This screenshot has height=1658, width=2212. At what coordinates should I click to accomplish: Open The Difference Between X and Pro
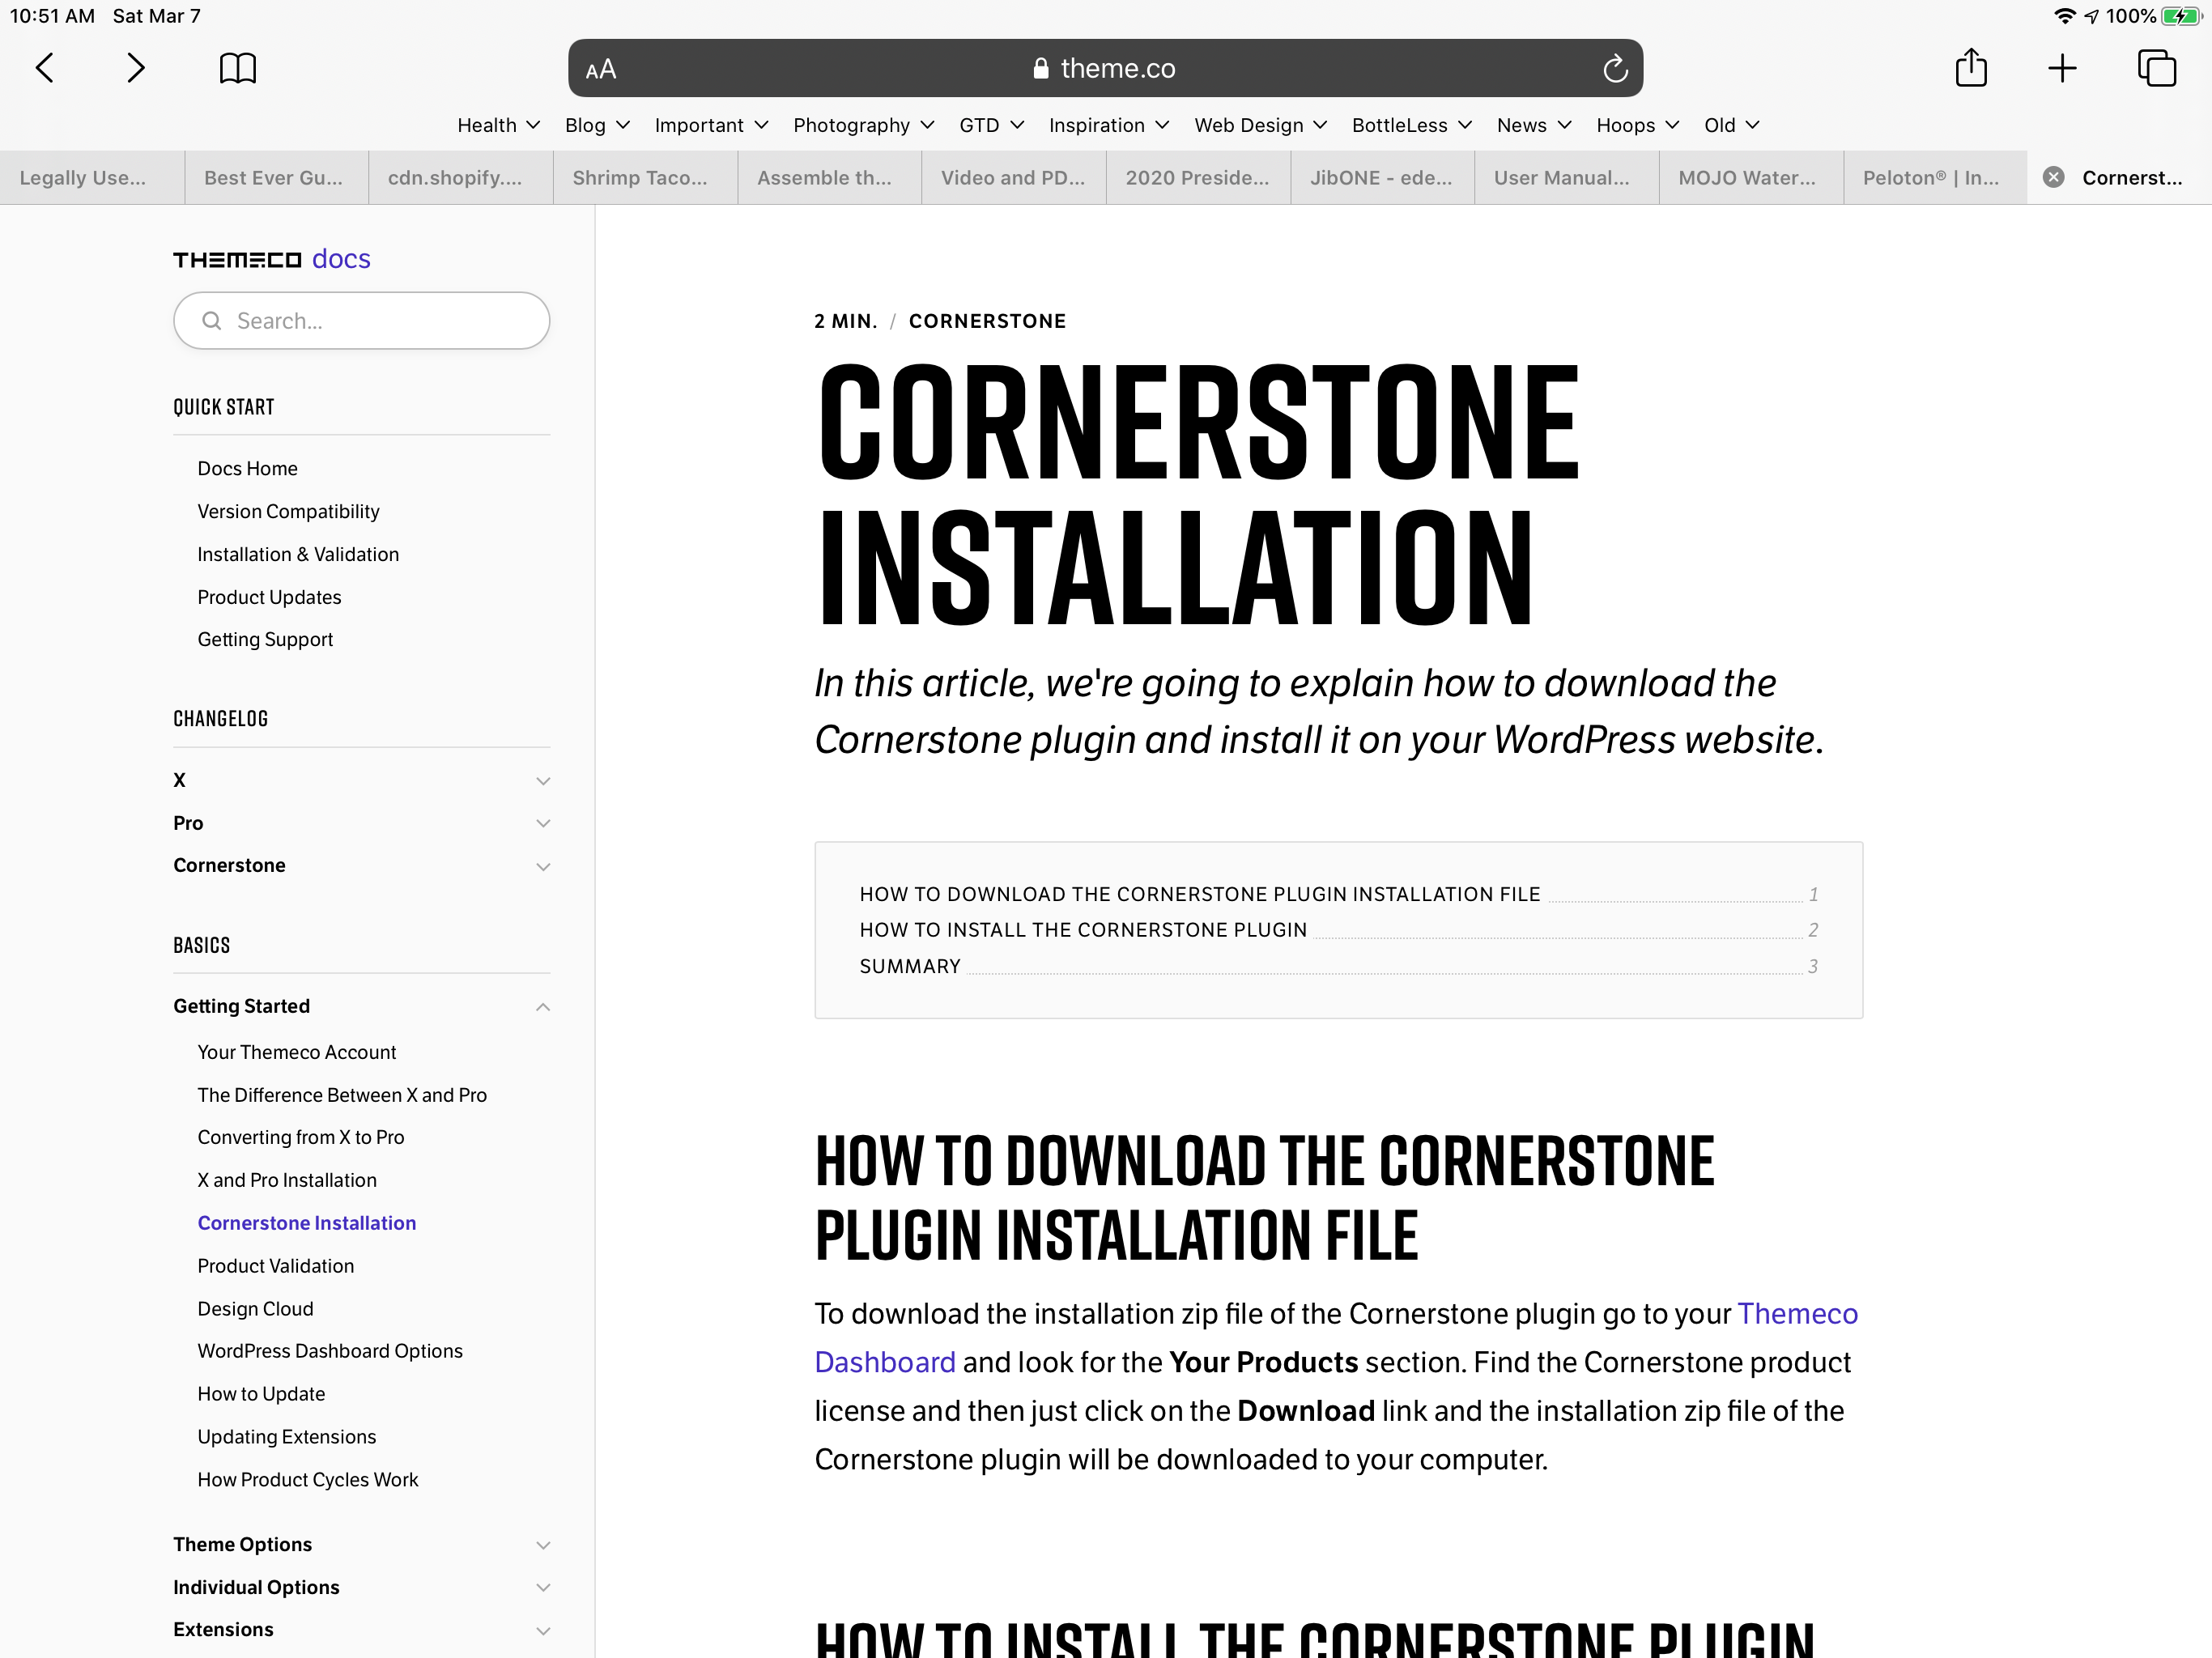coord(342,1095)
